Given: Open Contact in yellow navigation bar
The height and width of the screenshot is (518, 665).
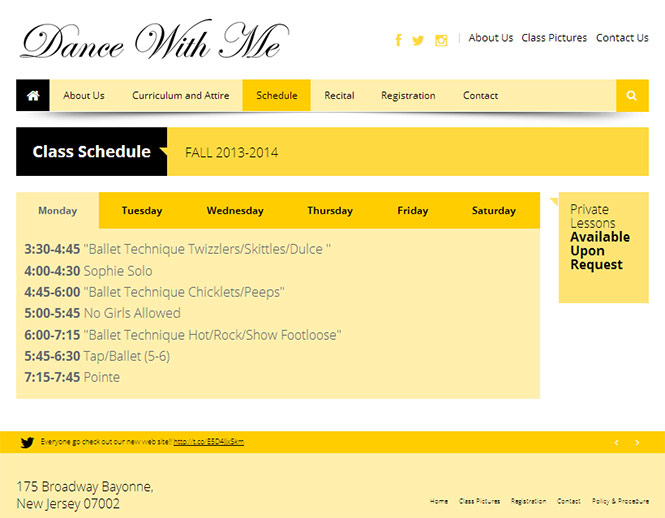Looking at the screenshot, I should 480,95.
